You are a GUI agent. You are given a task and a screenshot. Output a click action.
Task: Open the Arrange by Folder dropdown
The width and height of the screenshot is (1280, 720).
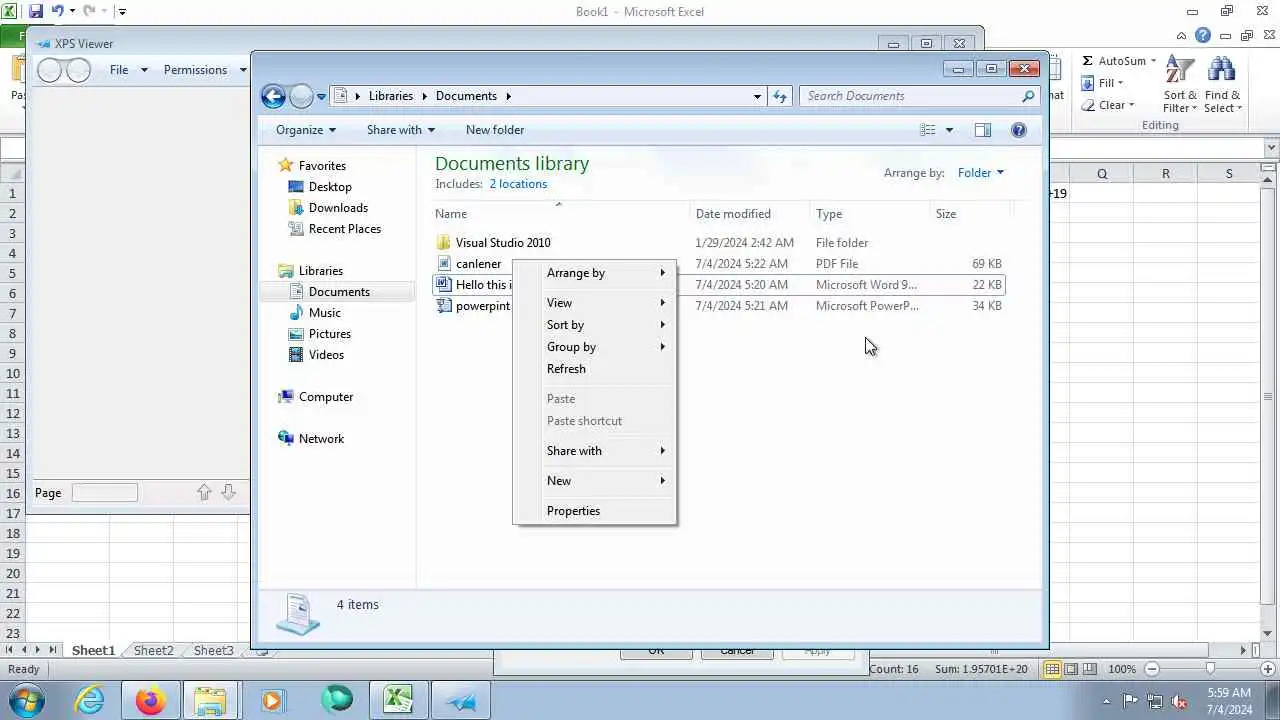(x=980, y=173)
